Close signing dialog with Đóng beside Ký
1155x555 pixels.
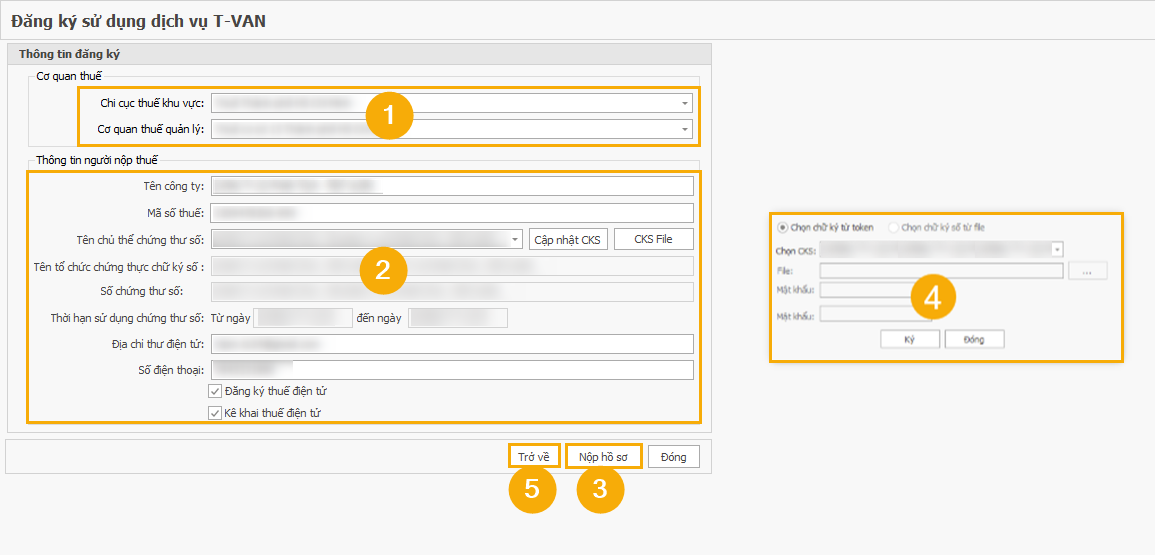pyautogui.click(x=975, y=339)
